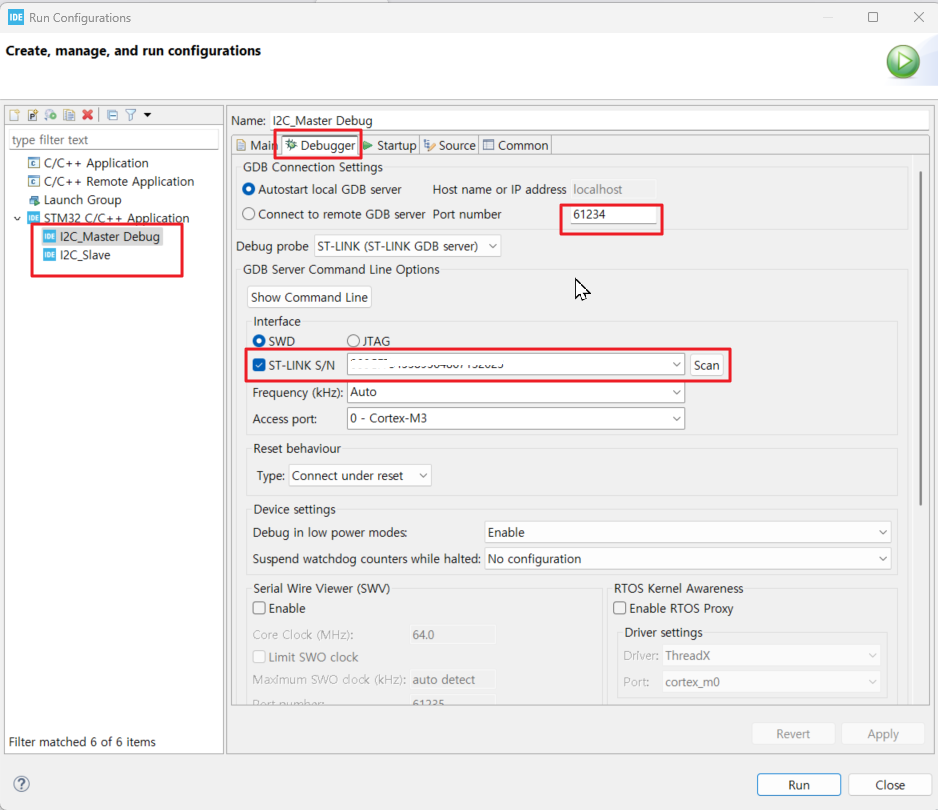This screenshot has height=810, width=938.
Task: Click the export launch configurations icon
Action: click(x=50, y=114)
